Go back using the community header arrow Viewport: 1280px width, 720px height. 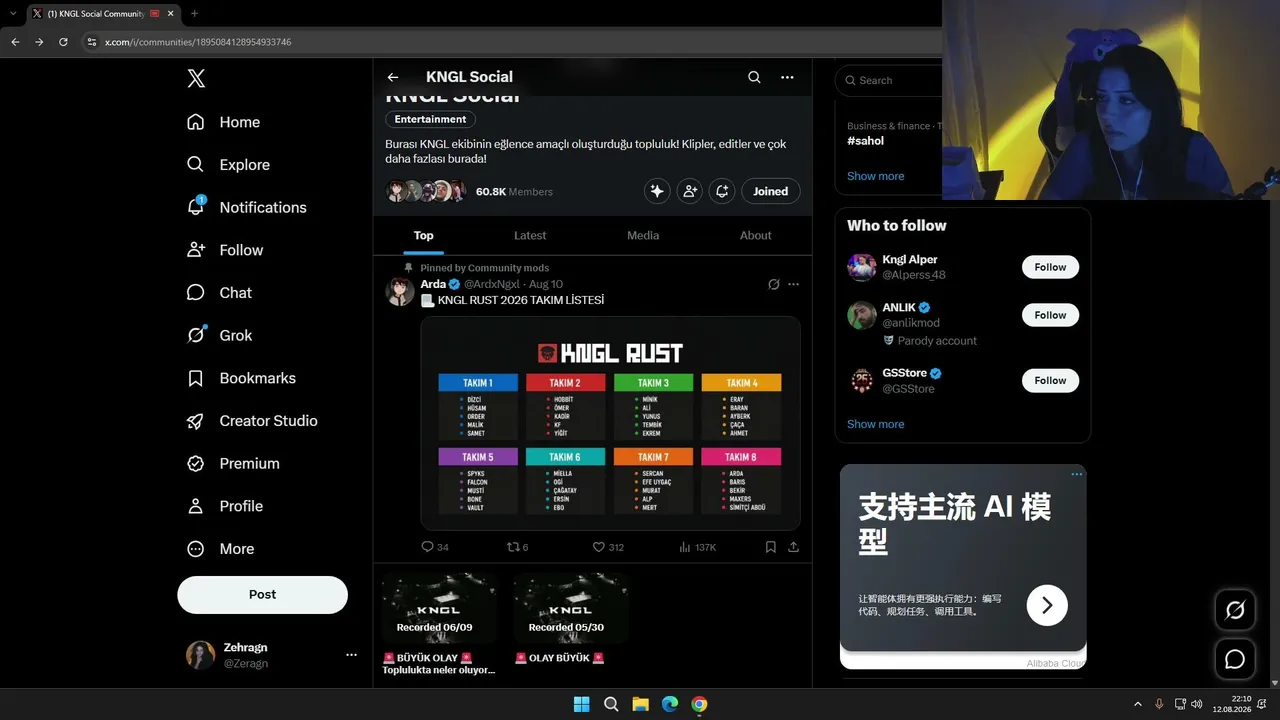(393, 77)
